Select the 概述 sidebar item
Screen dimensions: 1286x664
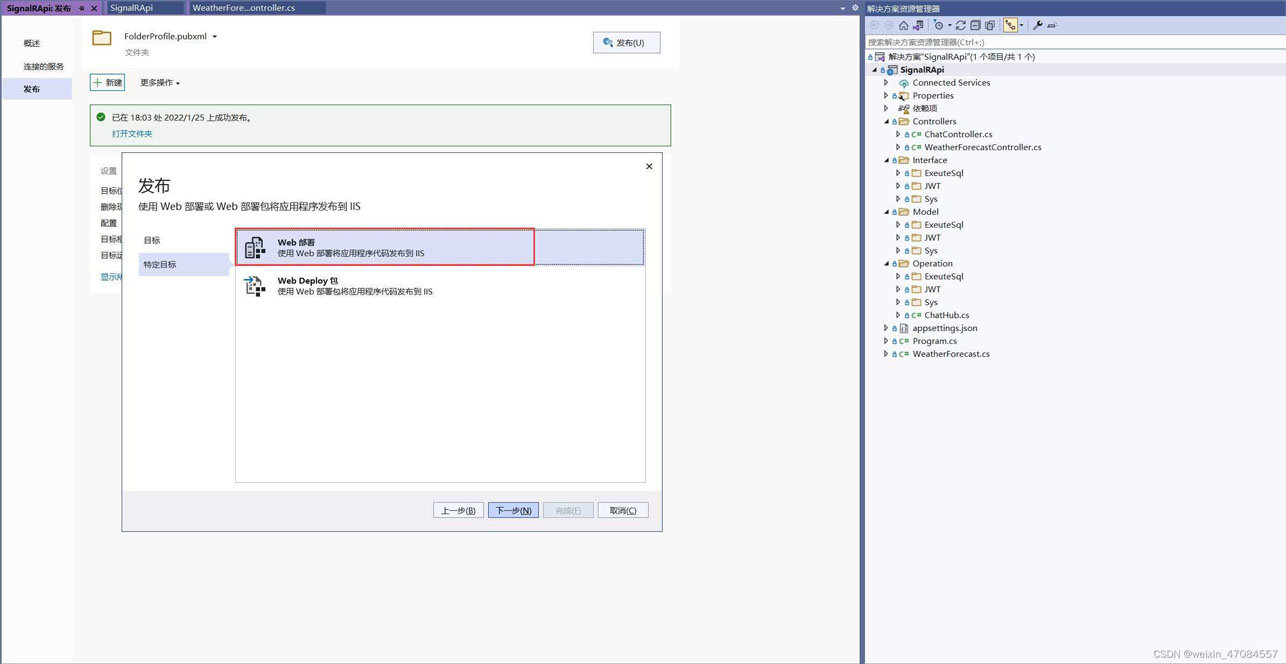point(32,43)
